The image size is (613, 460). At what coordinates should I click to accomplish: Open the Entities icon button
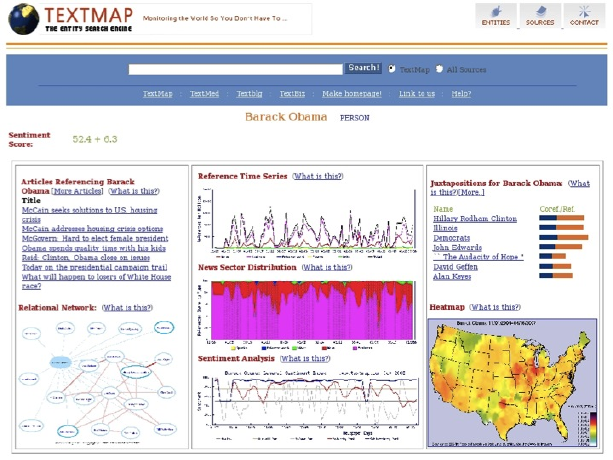[496, 16]
